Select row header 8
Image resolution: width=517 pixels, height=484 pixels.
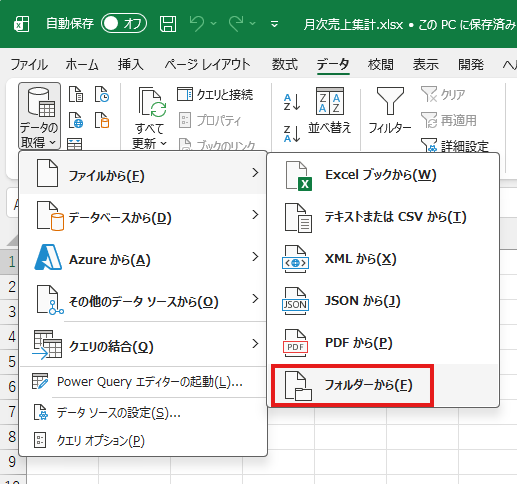pyautogui.click(x=12, y=436)
